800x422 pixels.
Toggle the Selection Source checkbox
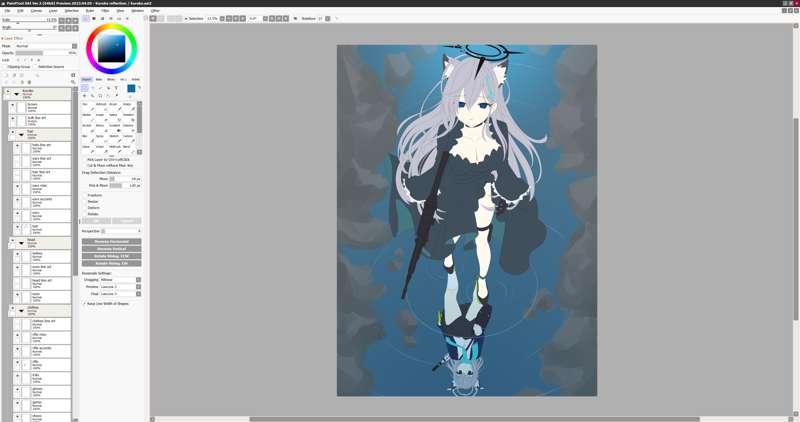tap(49, 67)
